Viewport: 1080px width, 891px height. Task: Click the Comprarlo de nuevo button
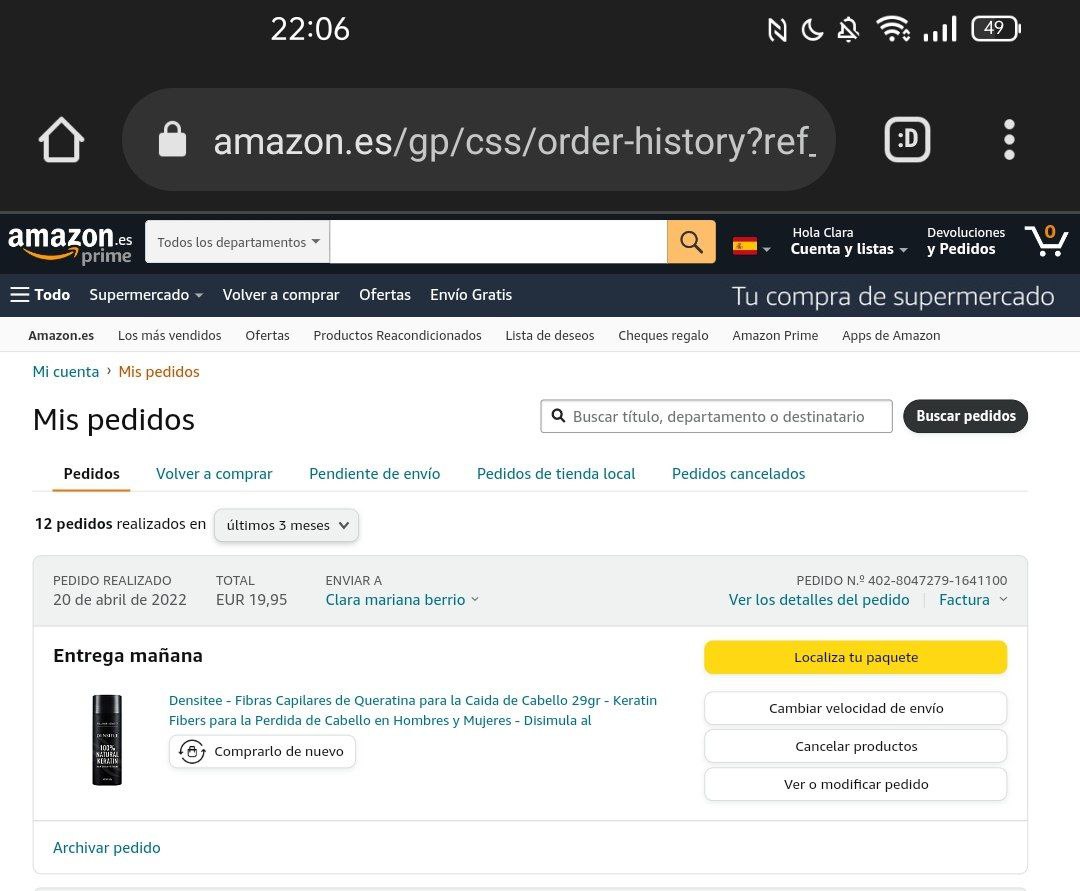tap(262, 751)
